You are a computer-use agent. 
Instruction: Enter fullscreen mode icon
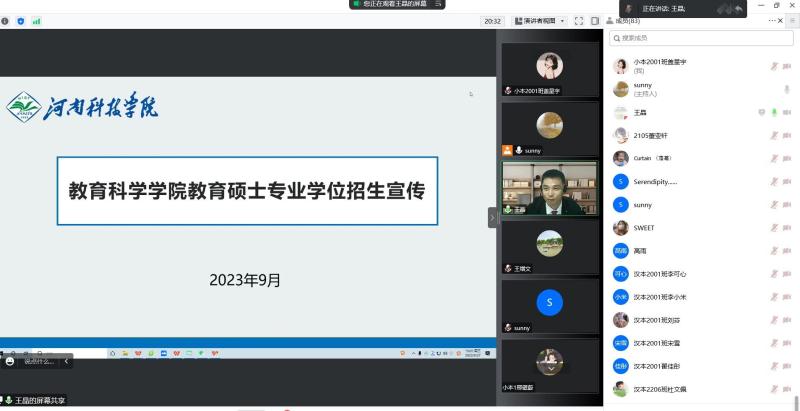579,21
